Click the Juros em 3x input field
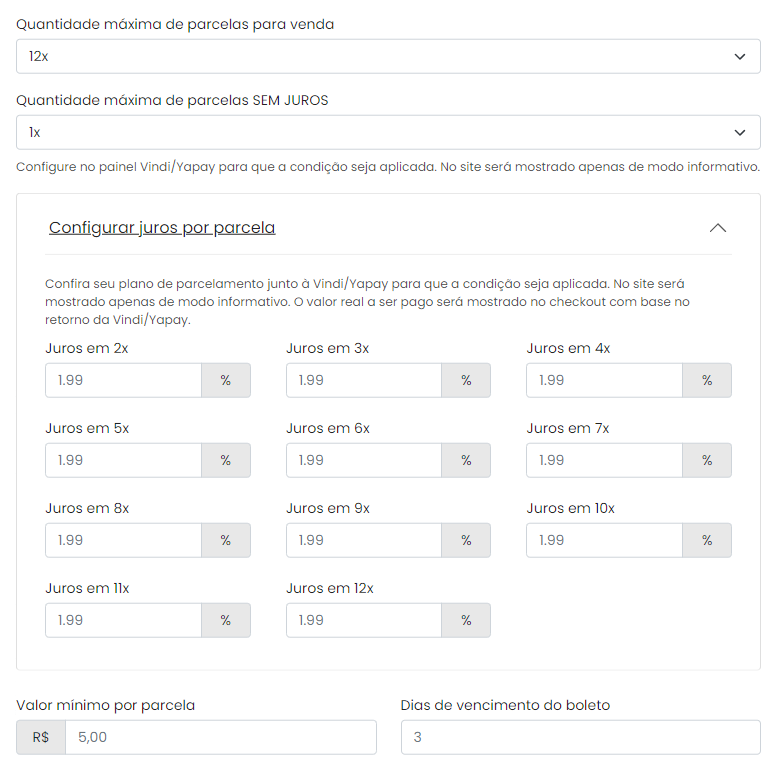Screen dimensions: 773x771 (x=364, y=380)
